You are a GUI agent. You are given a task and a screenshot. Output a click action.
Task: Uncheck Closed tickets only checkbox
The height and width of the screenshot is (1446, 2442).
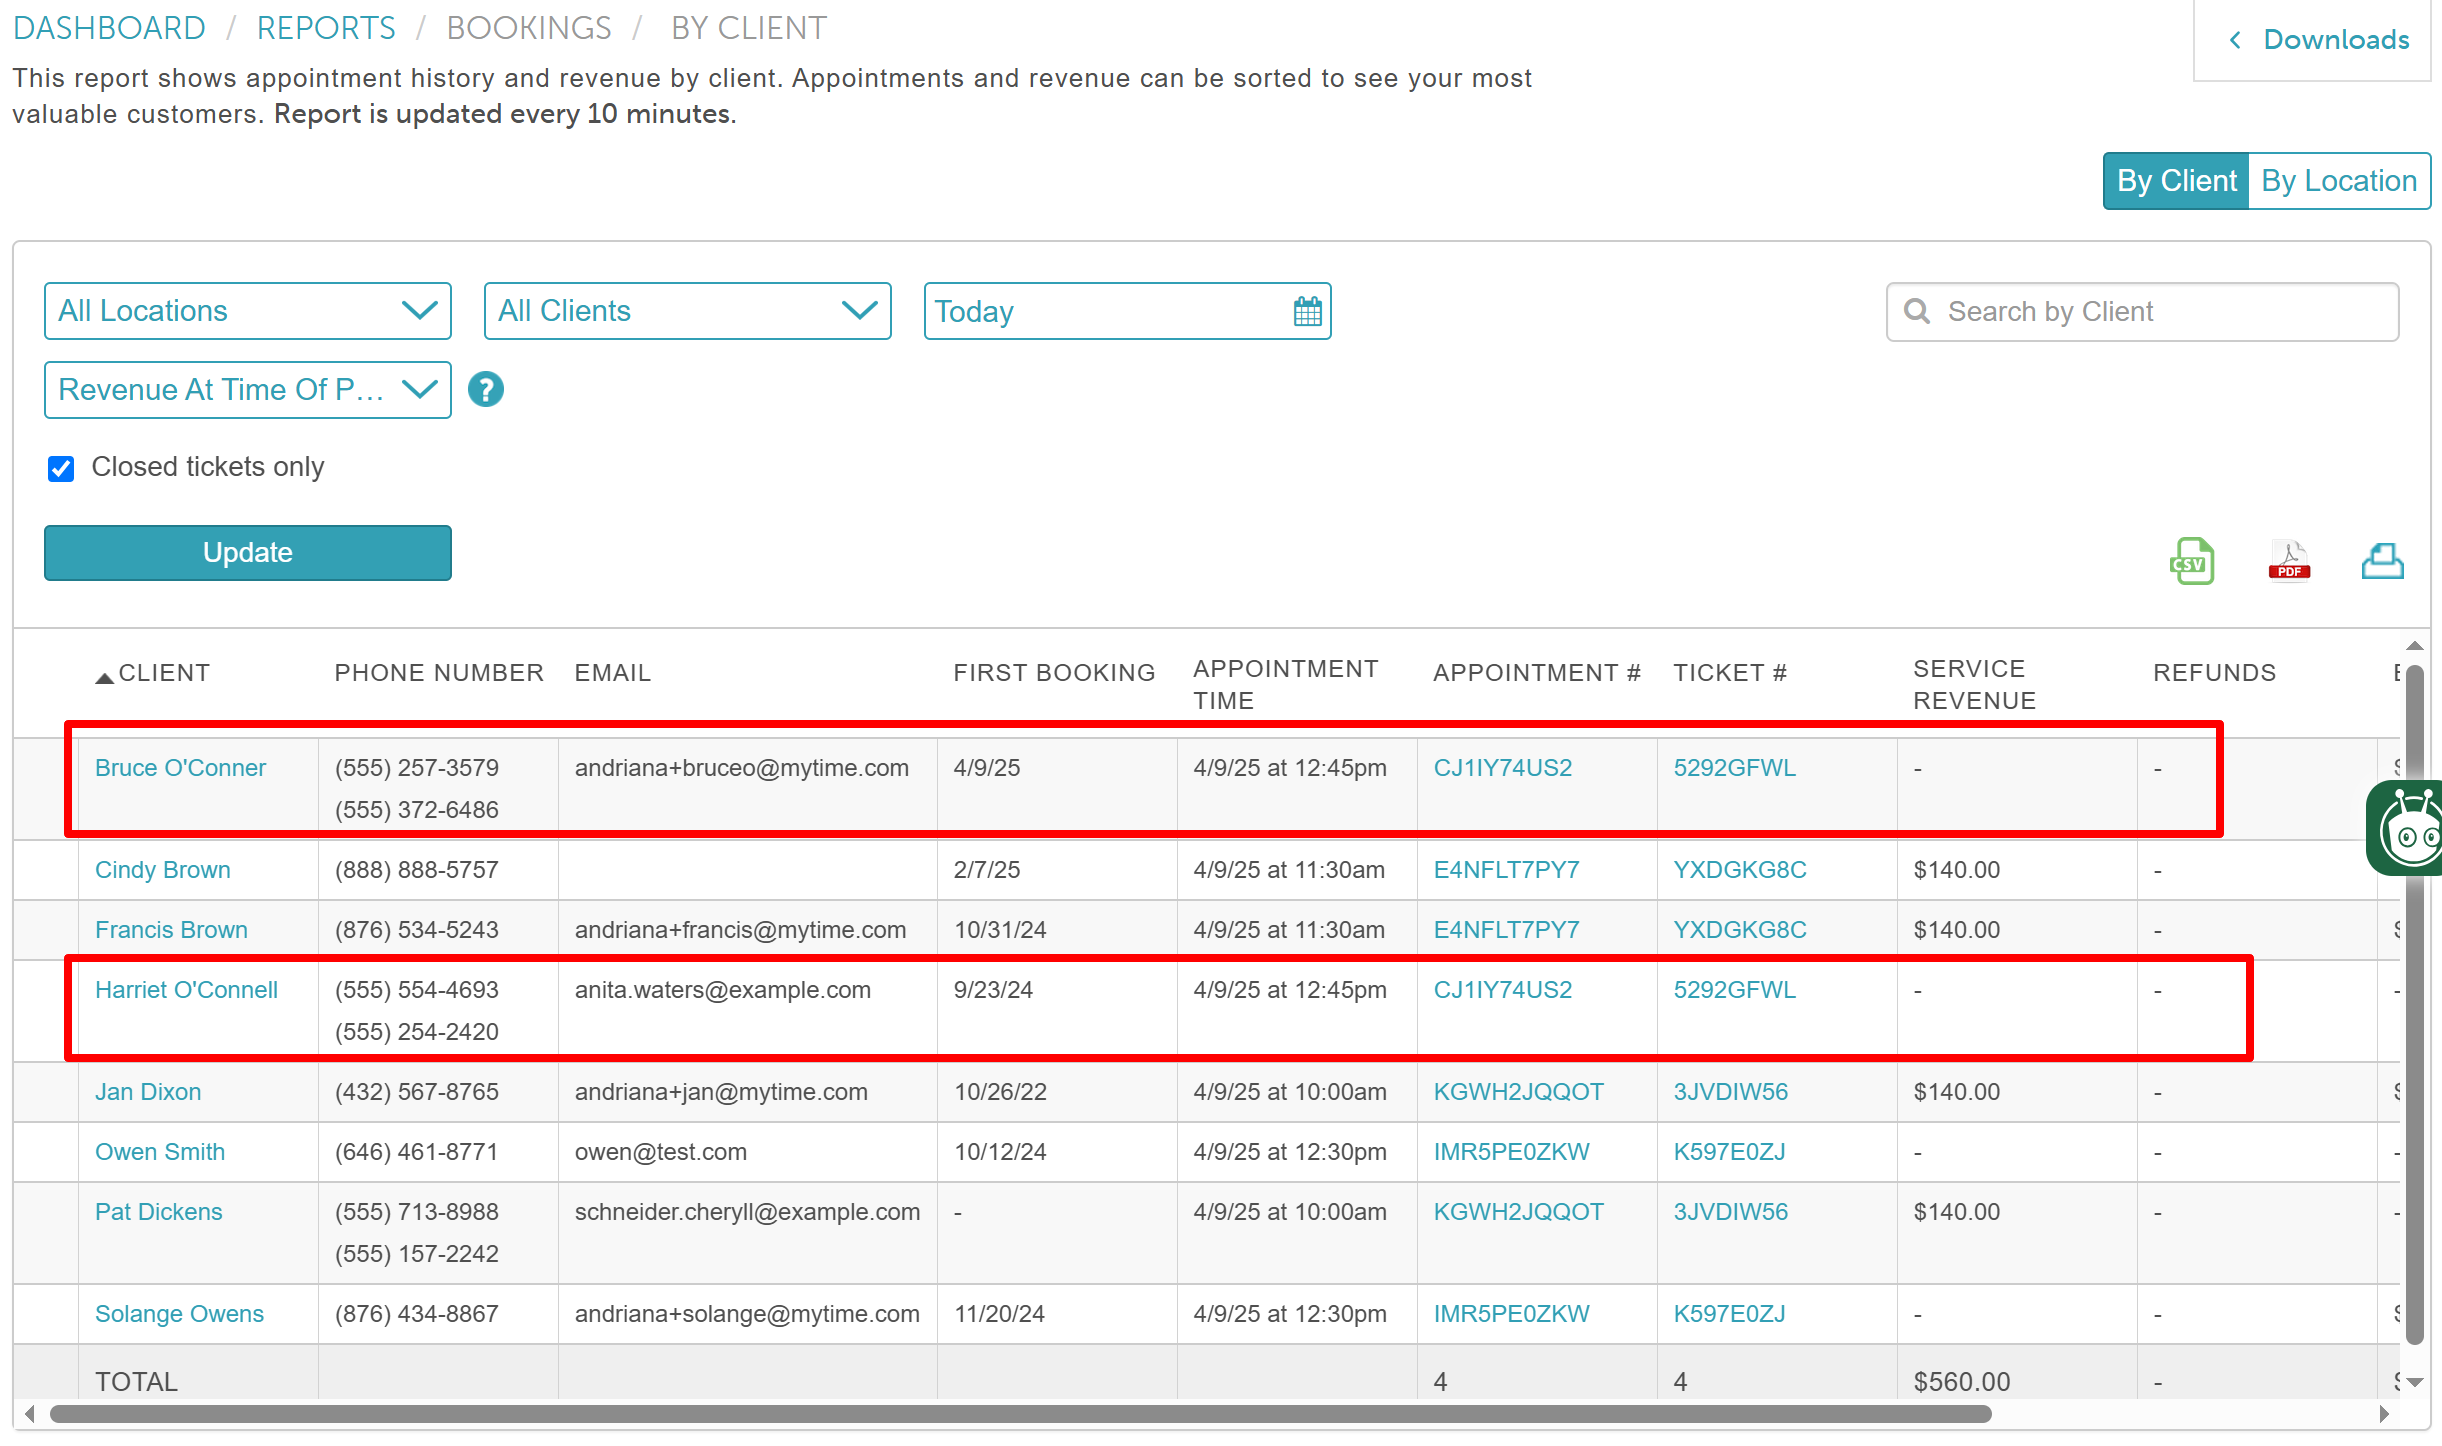[61, 468]
